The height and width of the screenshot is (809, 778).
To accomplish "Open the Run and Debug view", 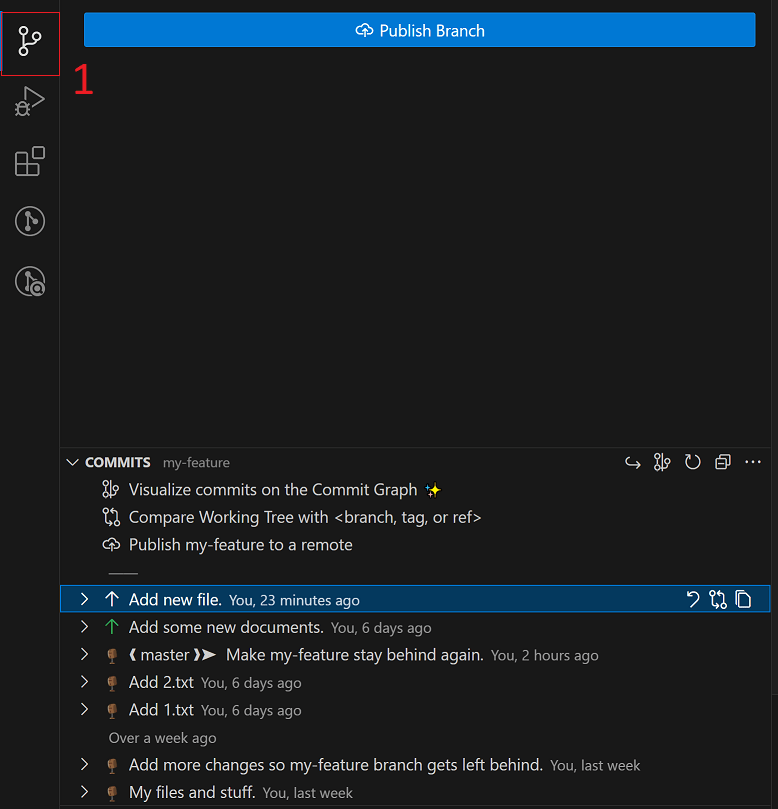I will [x=30, y=102].
